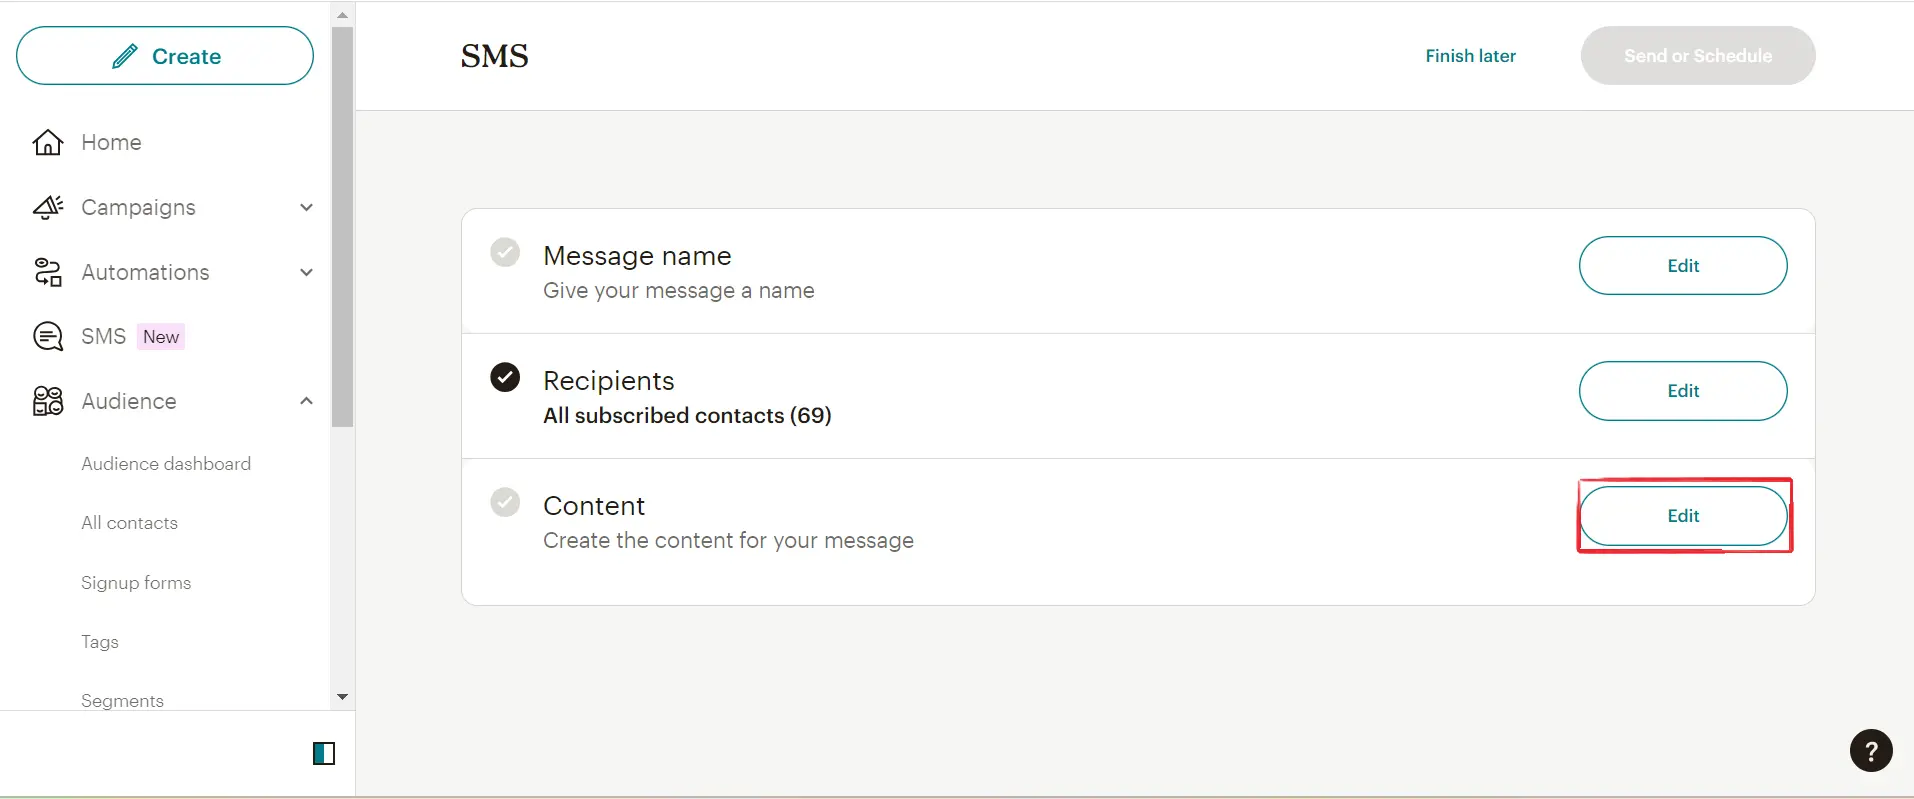Go to All contacts
This screenshot has height=799, width=1914.
(130, 523)
